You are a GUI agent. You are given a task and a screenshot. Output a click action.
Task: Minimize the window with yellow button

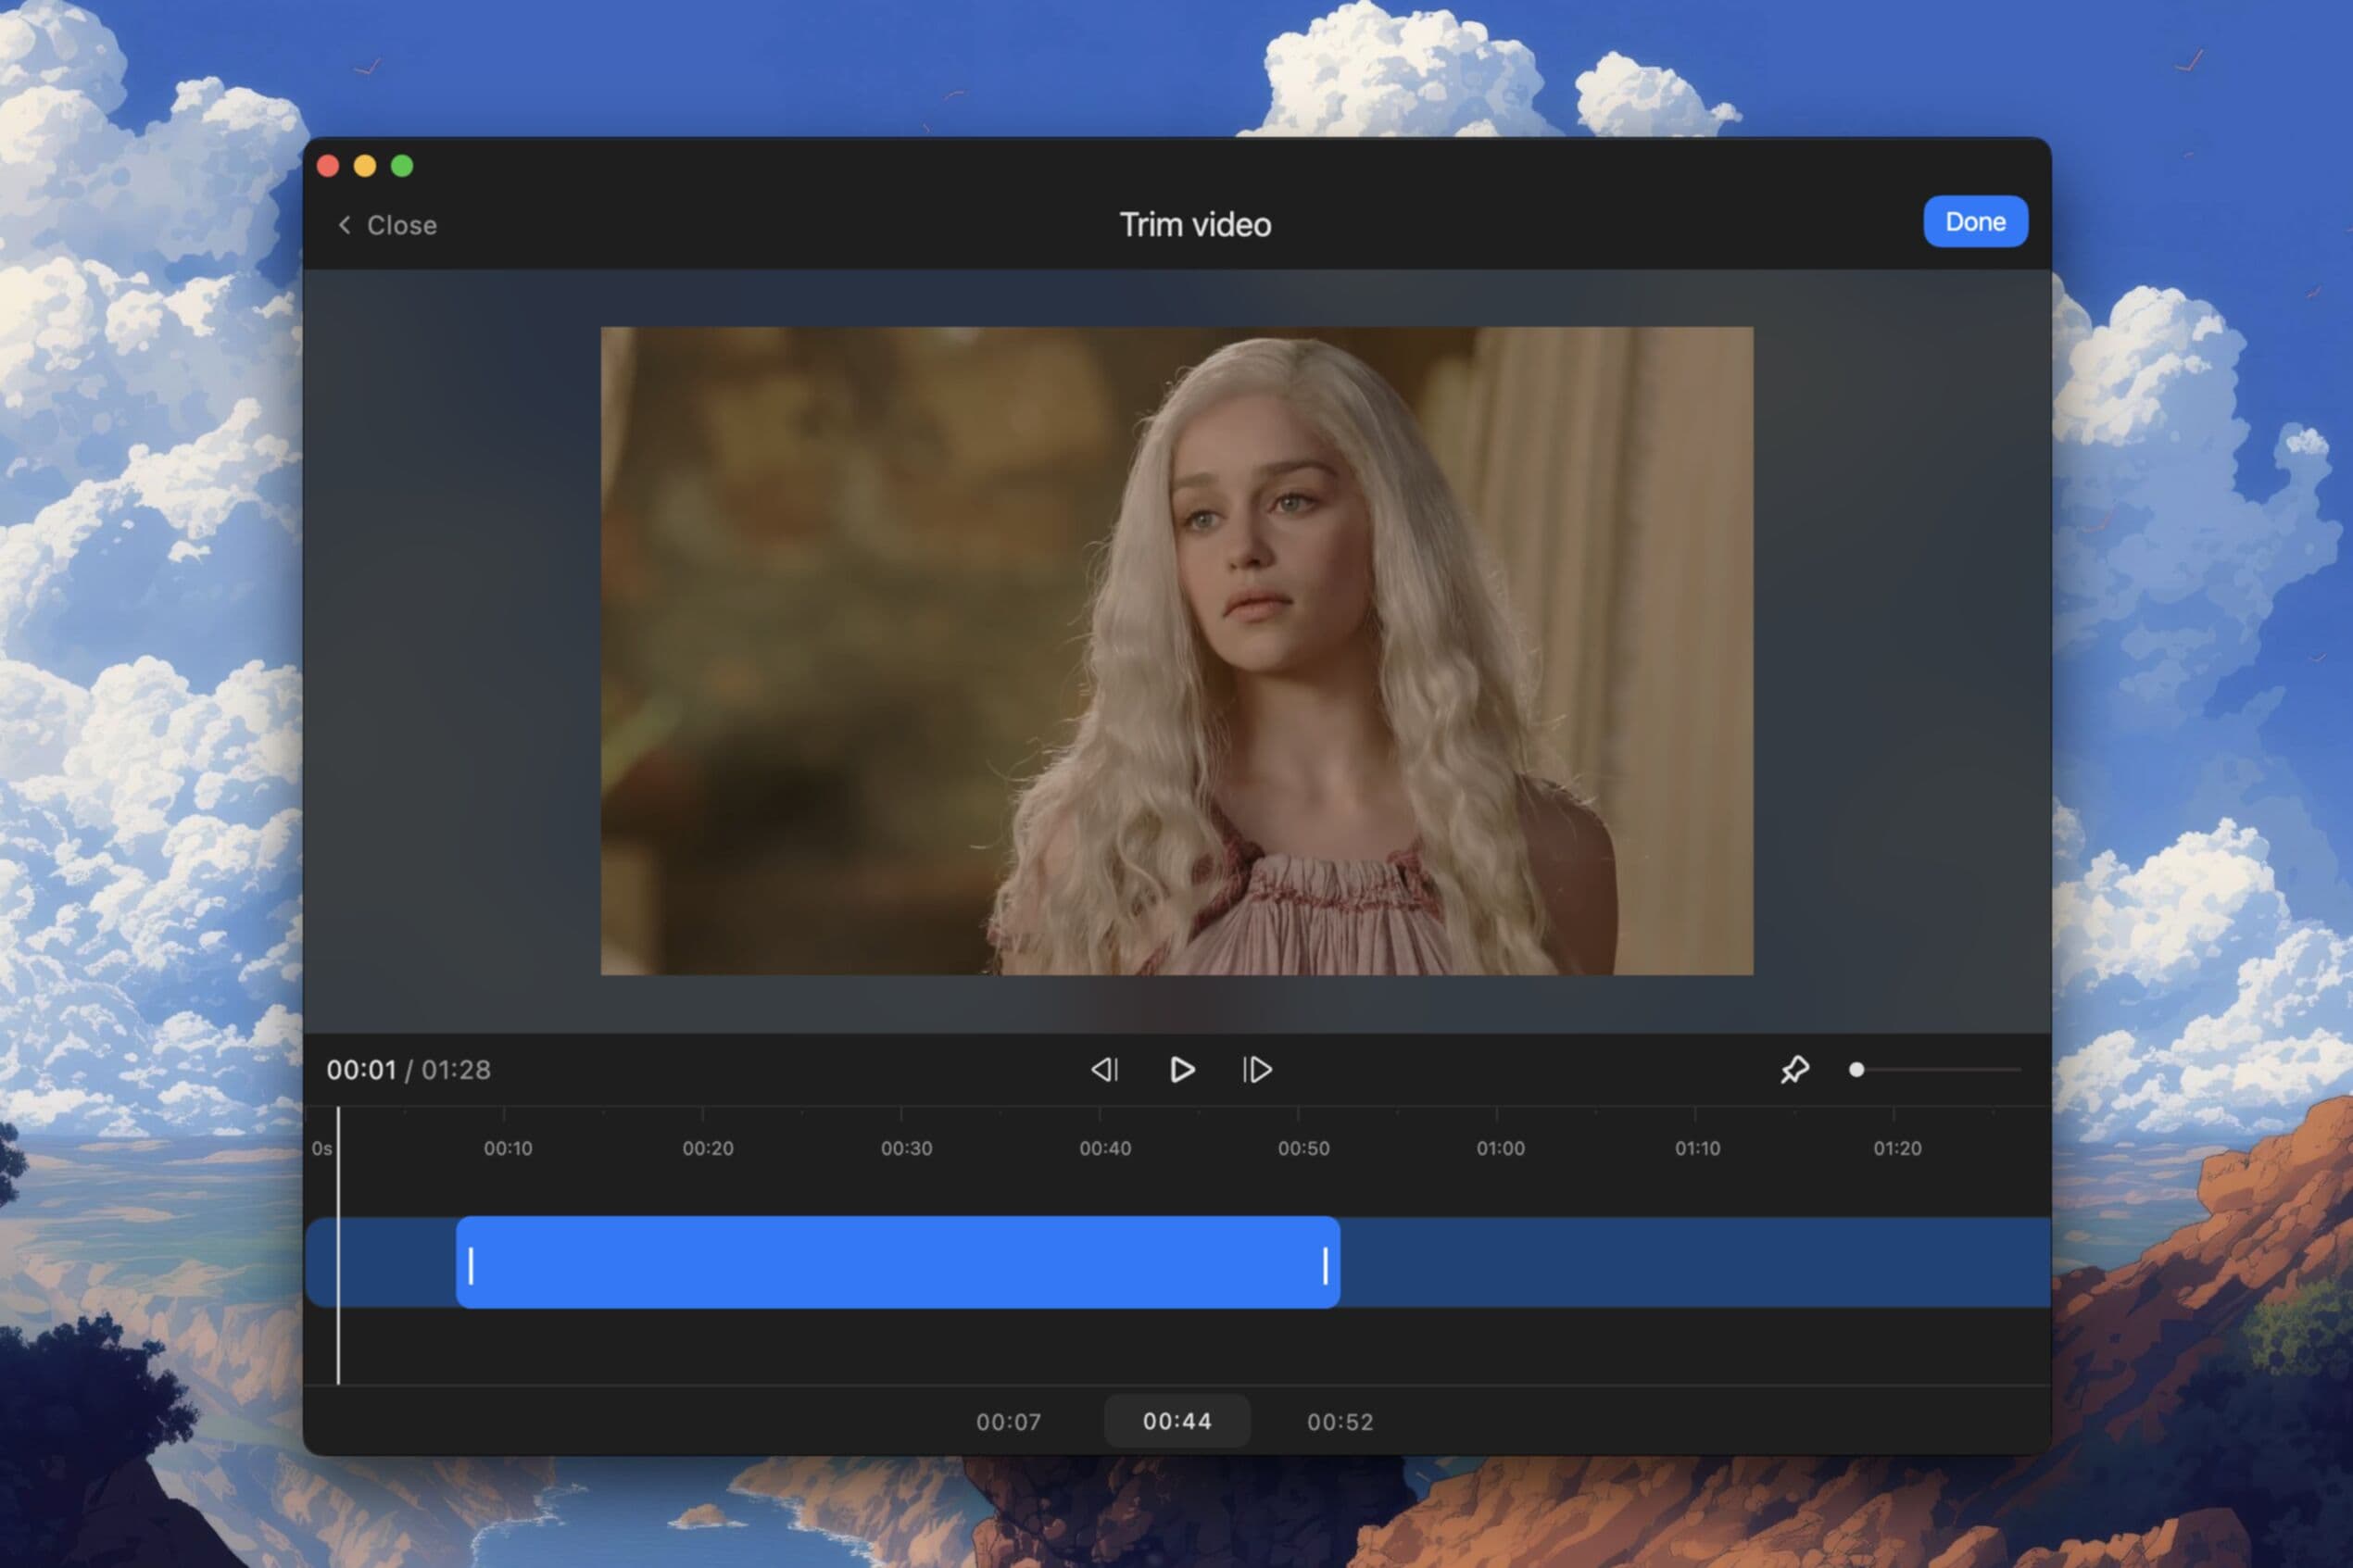pos(365,166)
